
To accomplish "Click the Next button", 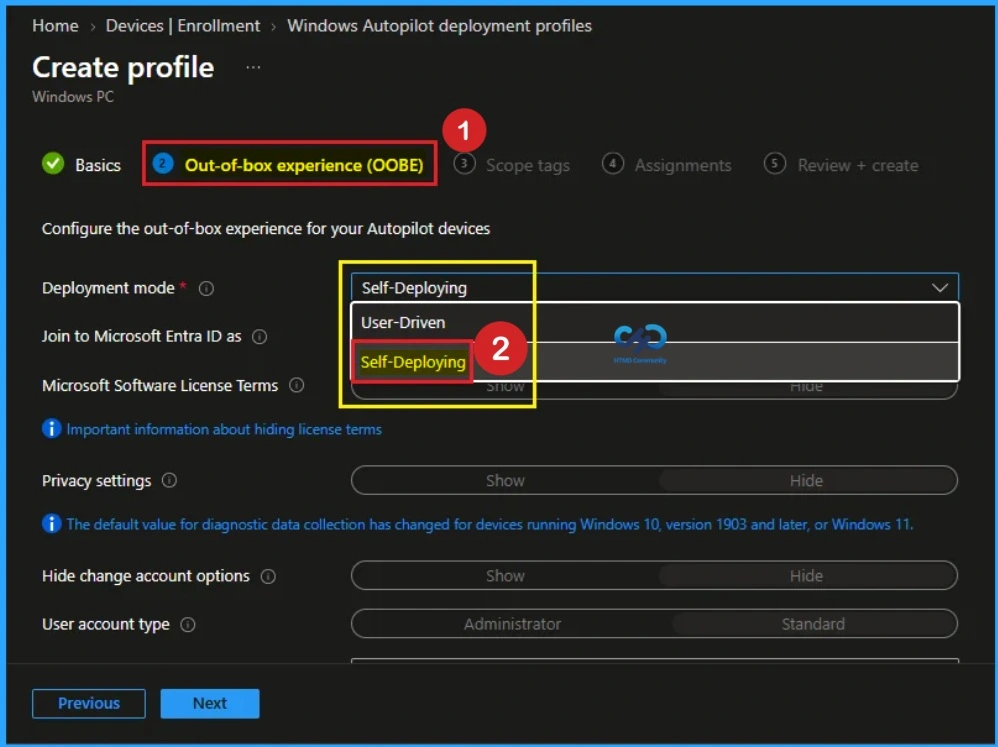I will coord(209,703).
